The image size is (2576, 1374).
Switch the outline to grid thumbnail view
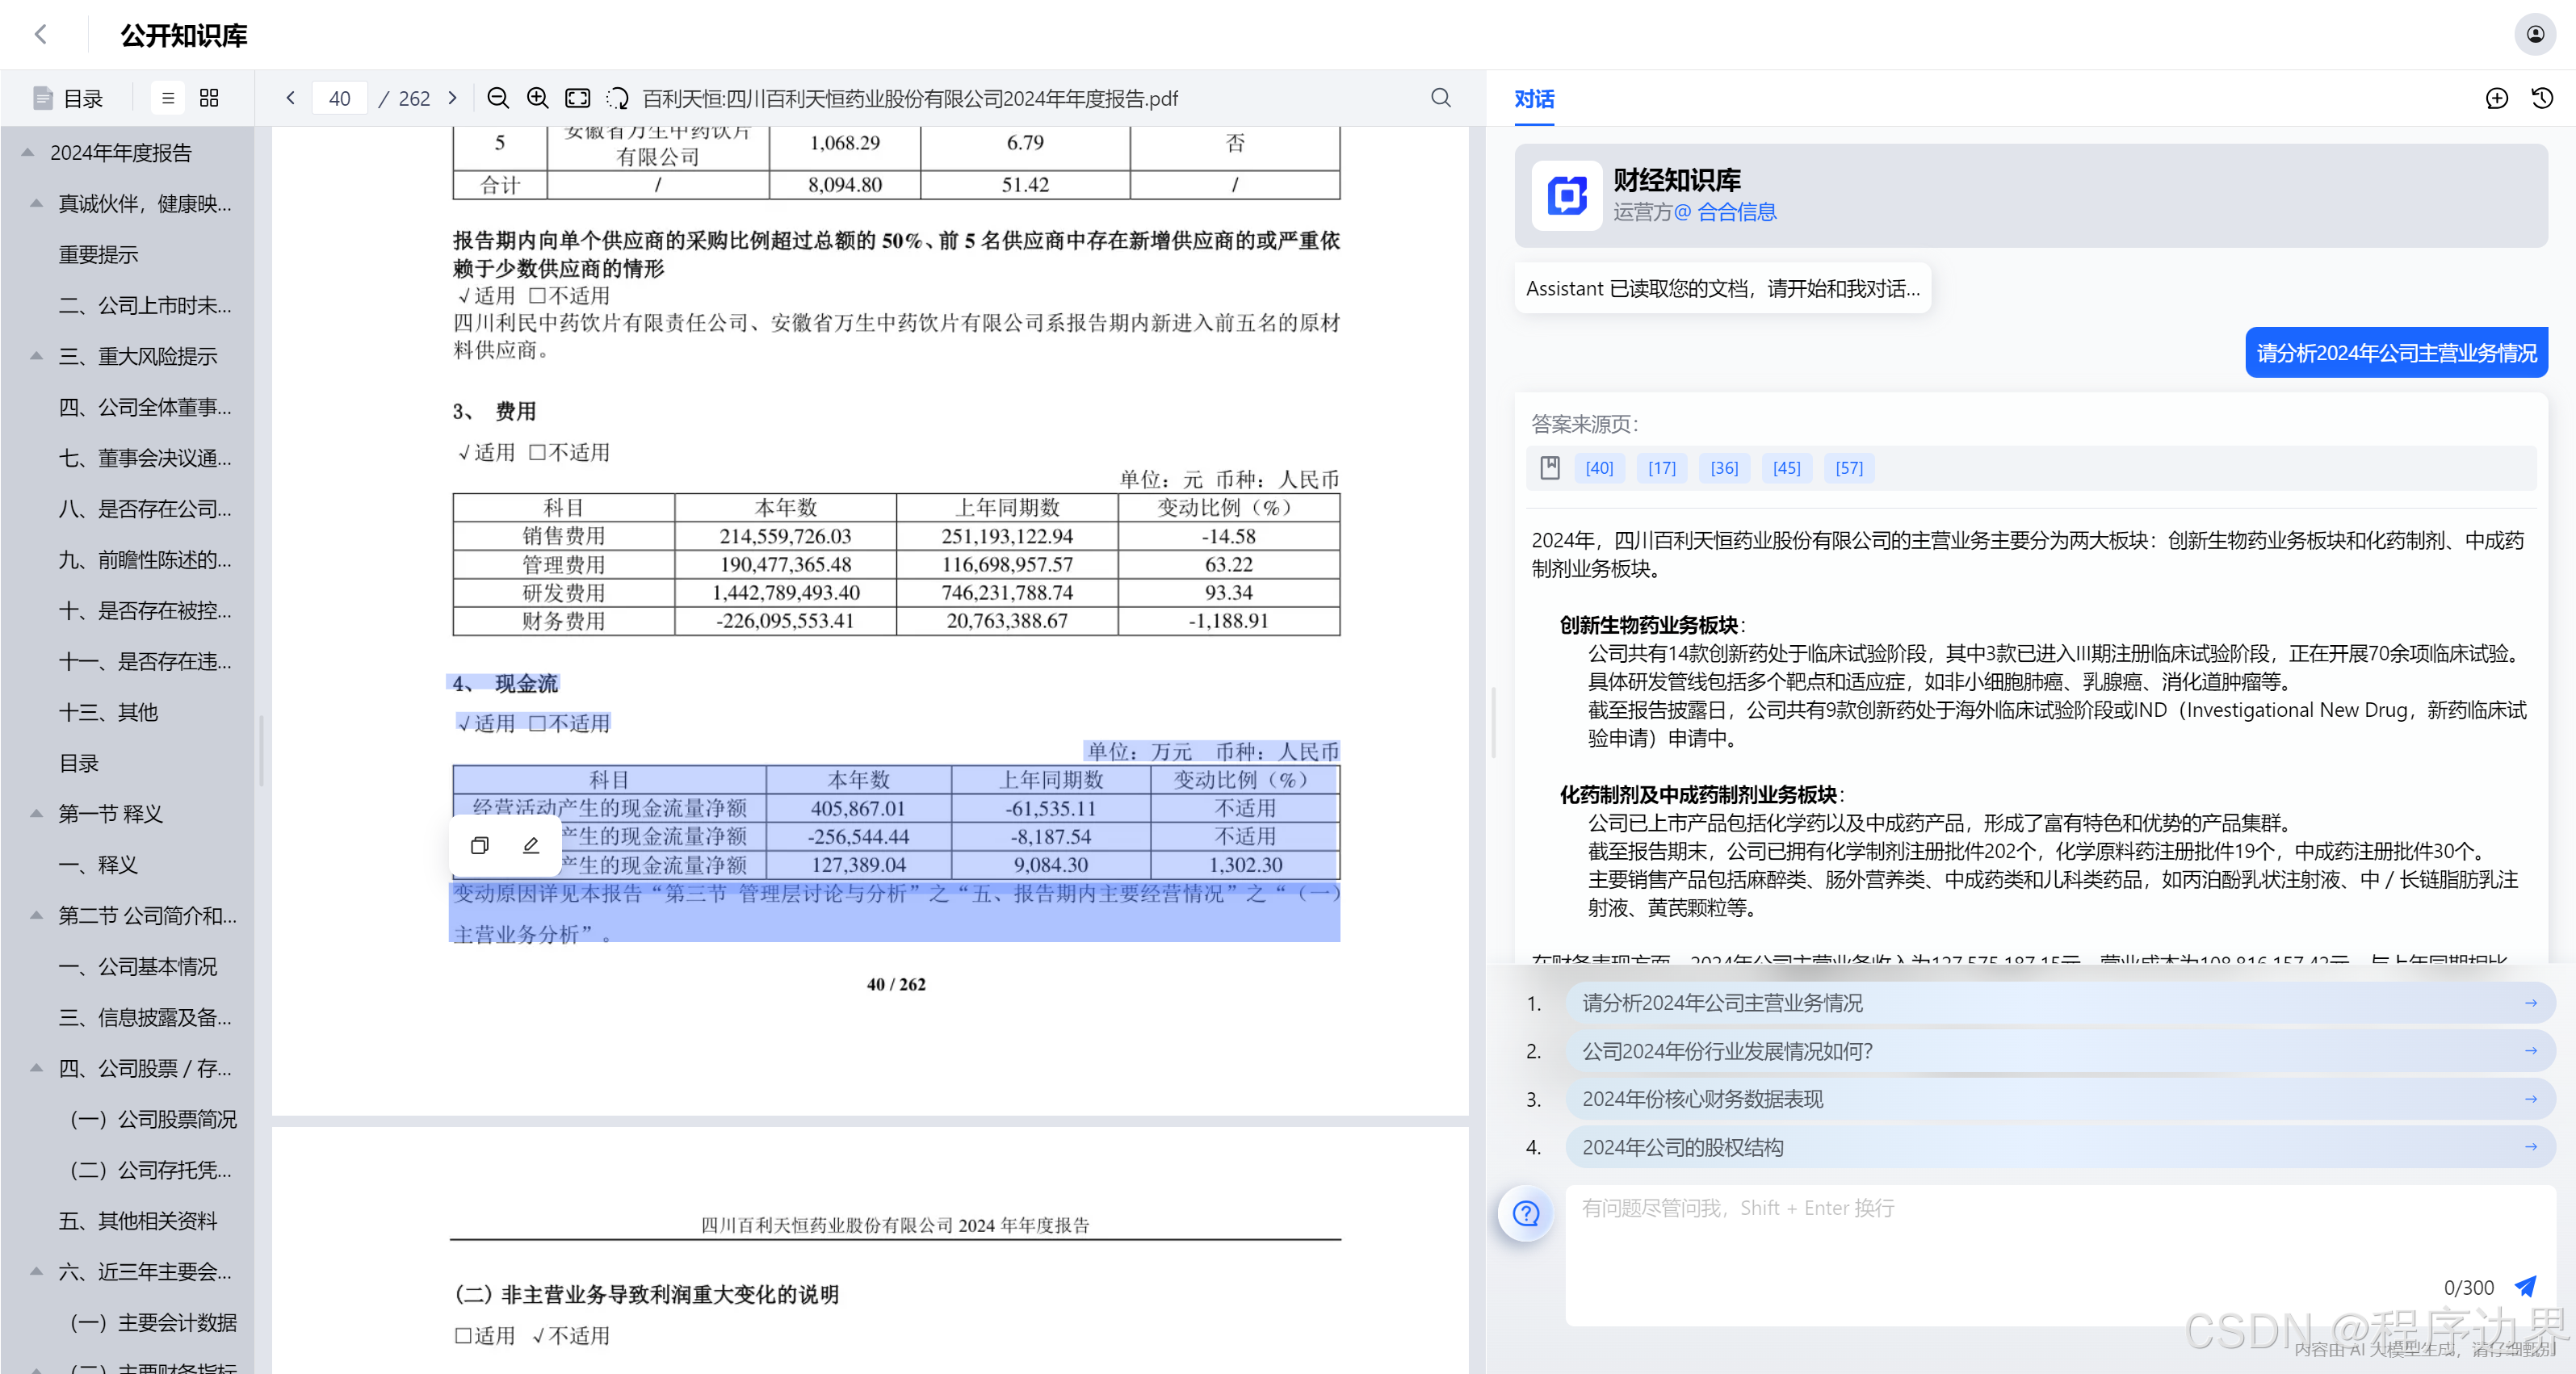(x=209, y=98)
